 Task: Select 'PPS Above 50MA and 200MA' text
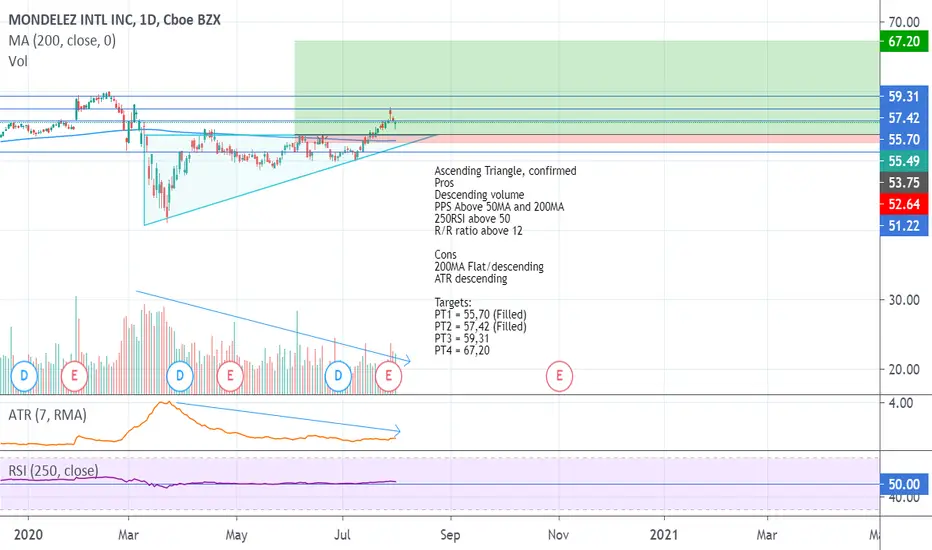pos(499,206)
